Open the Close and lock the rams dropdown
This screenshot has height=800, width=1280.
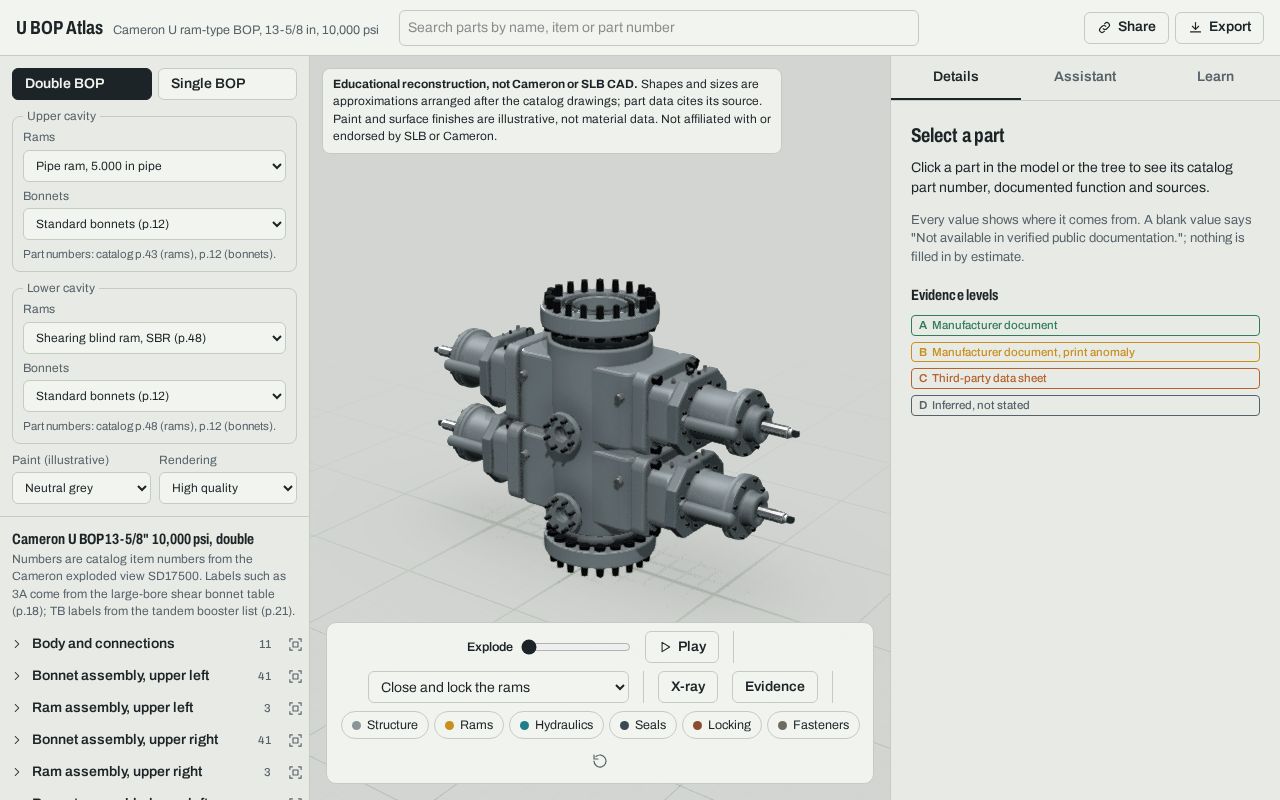(498, 687)
